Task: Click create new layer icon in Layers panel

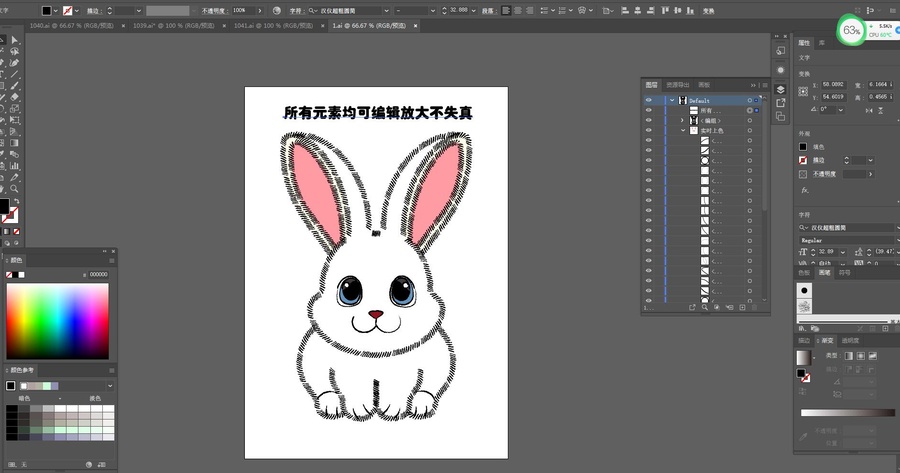Action: click(742, 308)
